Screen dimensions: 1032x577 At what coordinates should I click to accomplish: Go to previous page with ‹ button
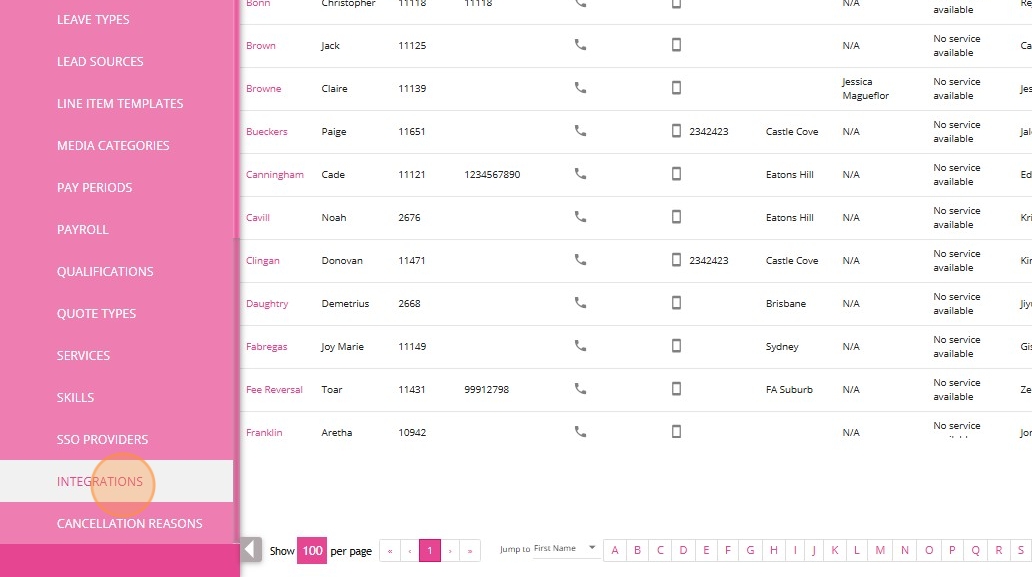click(409, 551)
